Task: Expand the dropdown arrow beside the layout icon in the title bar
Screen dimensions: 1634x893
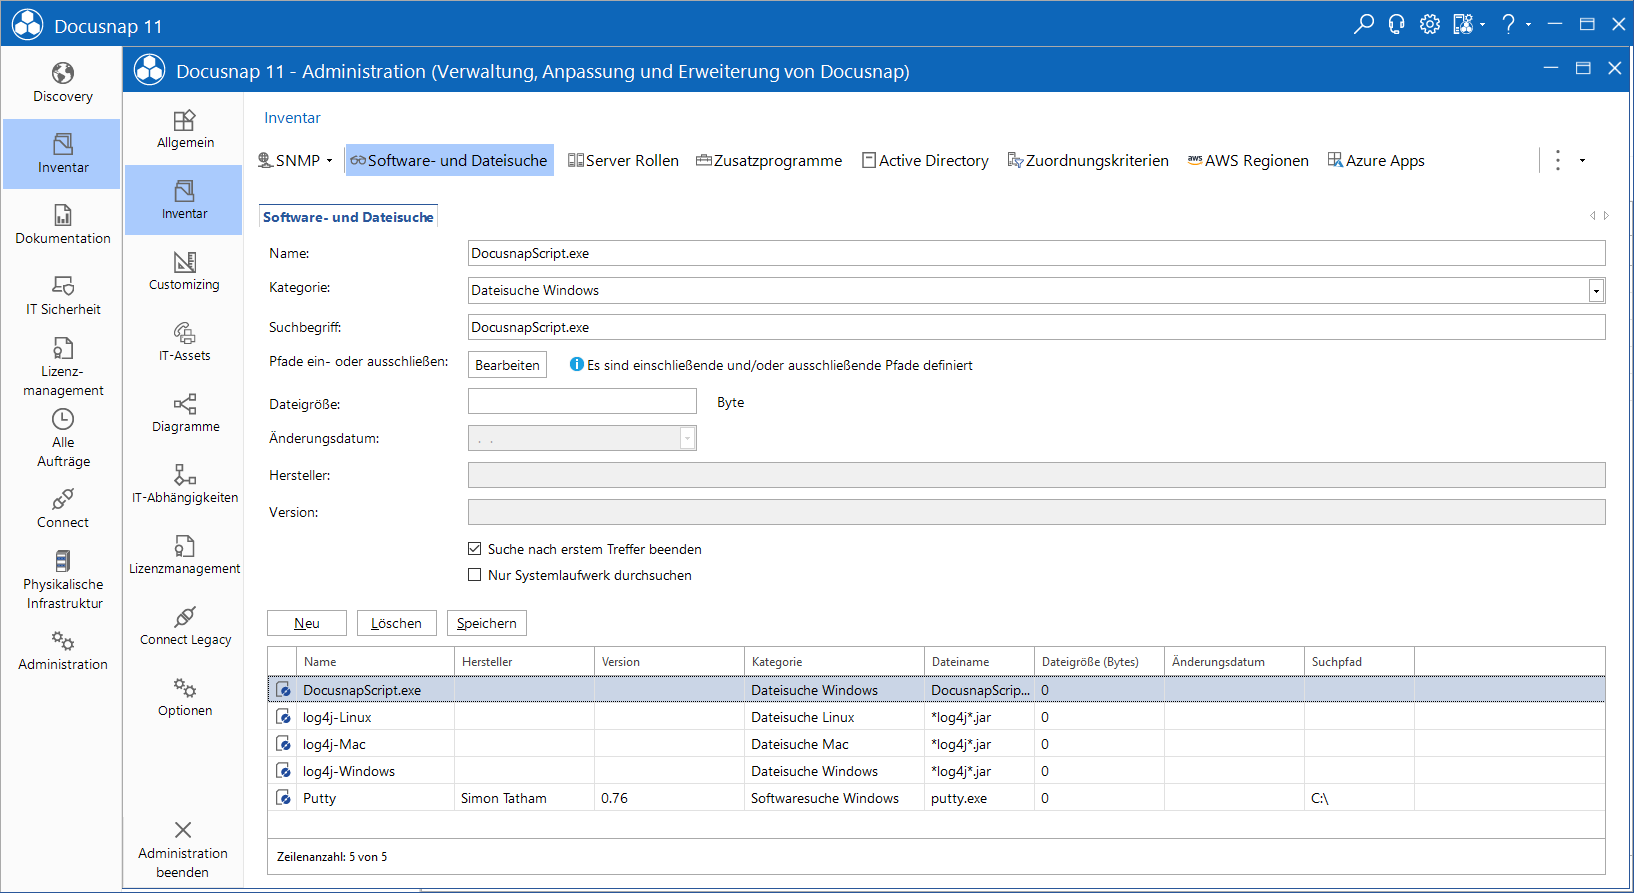Action: 1482,25
